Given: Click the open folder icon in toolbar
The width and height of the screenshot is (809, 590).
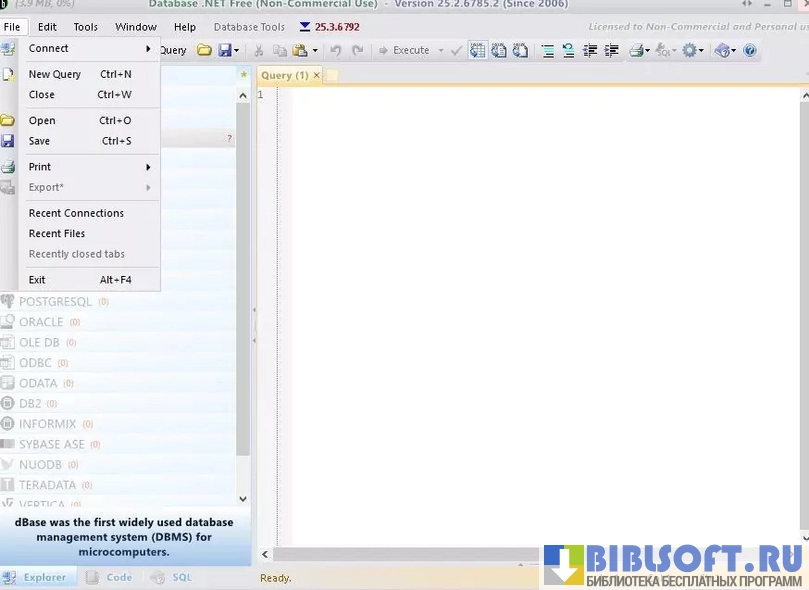Looking at the screenshot, I should click(204, 50).
